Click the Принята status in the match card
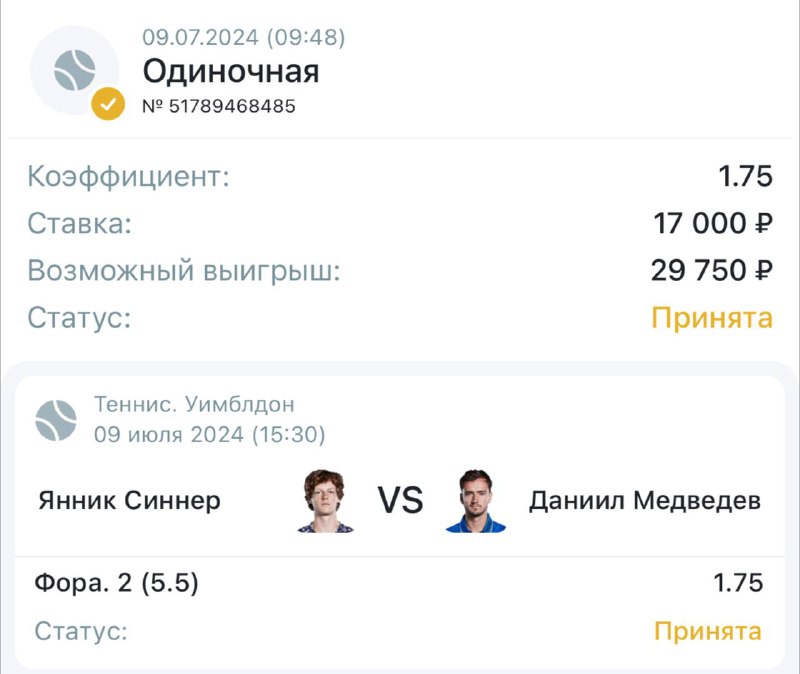The width and height of the screenshot is (800, 674). (707, 631)
